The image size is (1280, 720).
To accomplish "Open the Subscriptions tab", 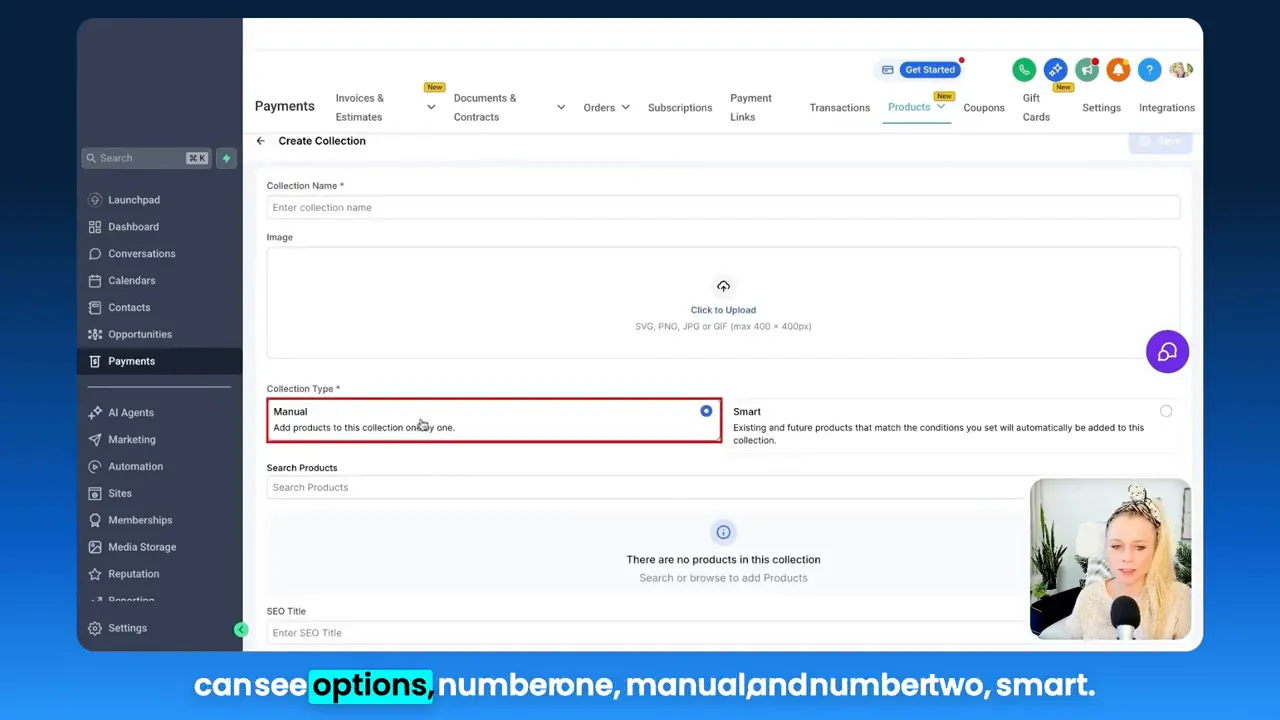I will click(680, 108).
